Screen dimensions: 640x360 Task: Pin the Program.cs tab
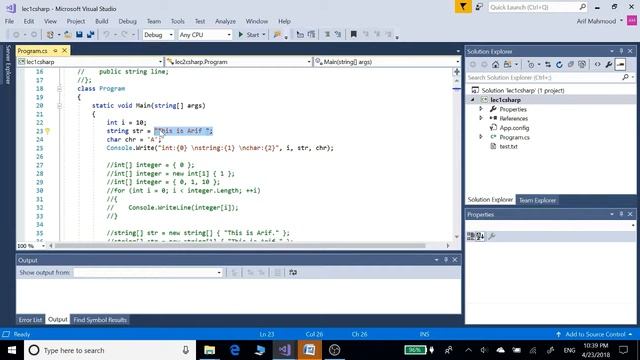click(x=56, y=51)
